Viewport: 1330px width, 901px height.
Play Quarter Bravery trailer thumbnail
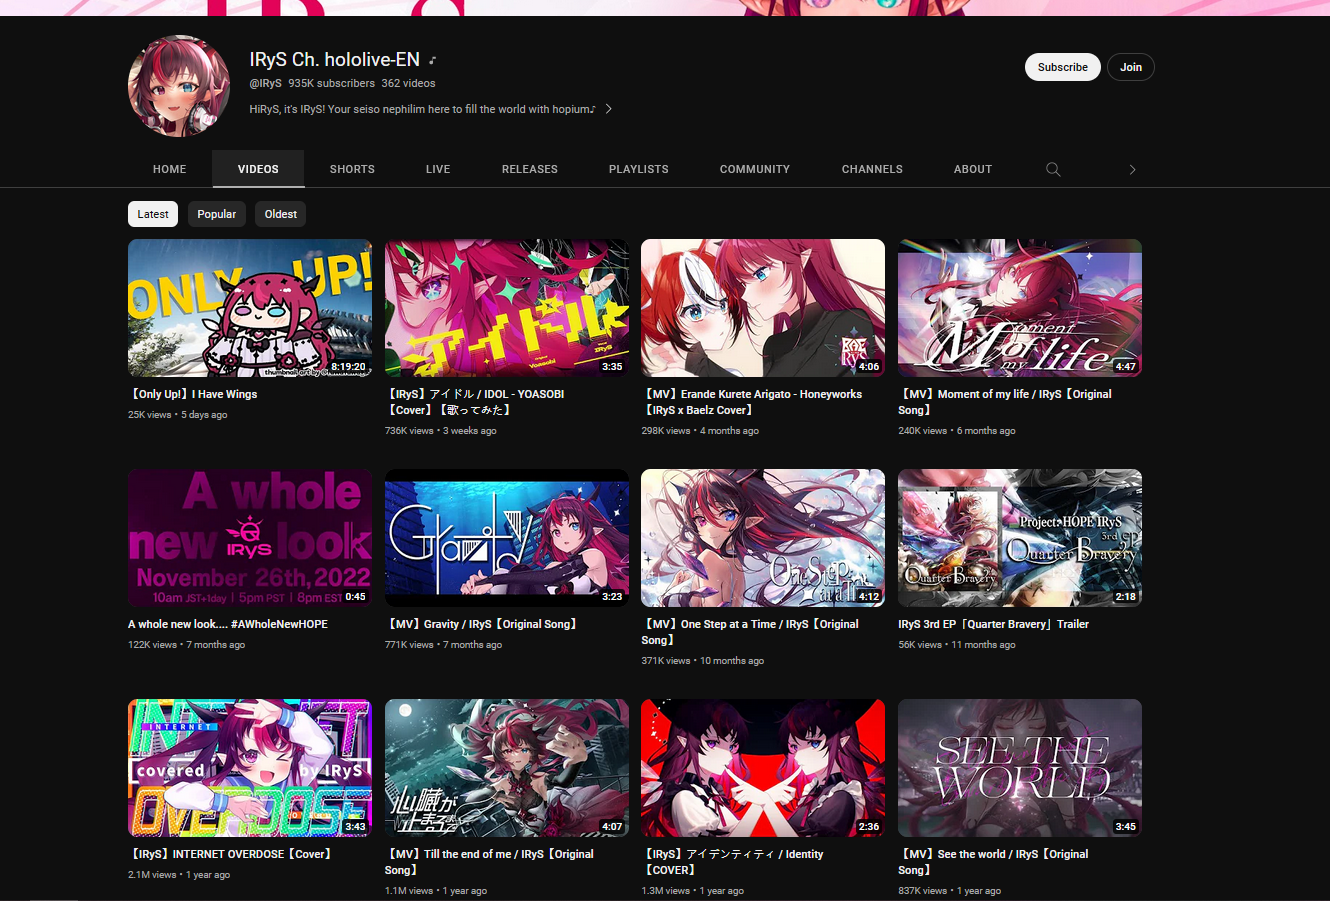[1020, 538]
